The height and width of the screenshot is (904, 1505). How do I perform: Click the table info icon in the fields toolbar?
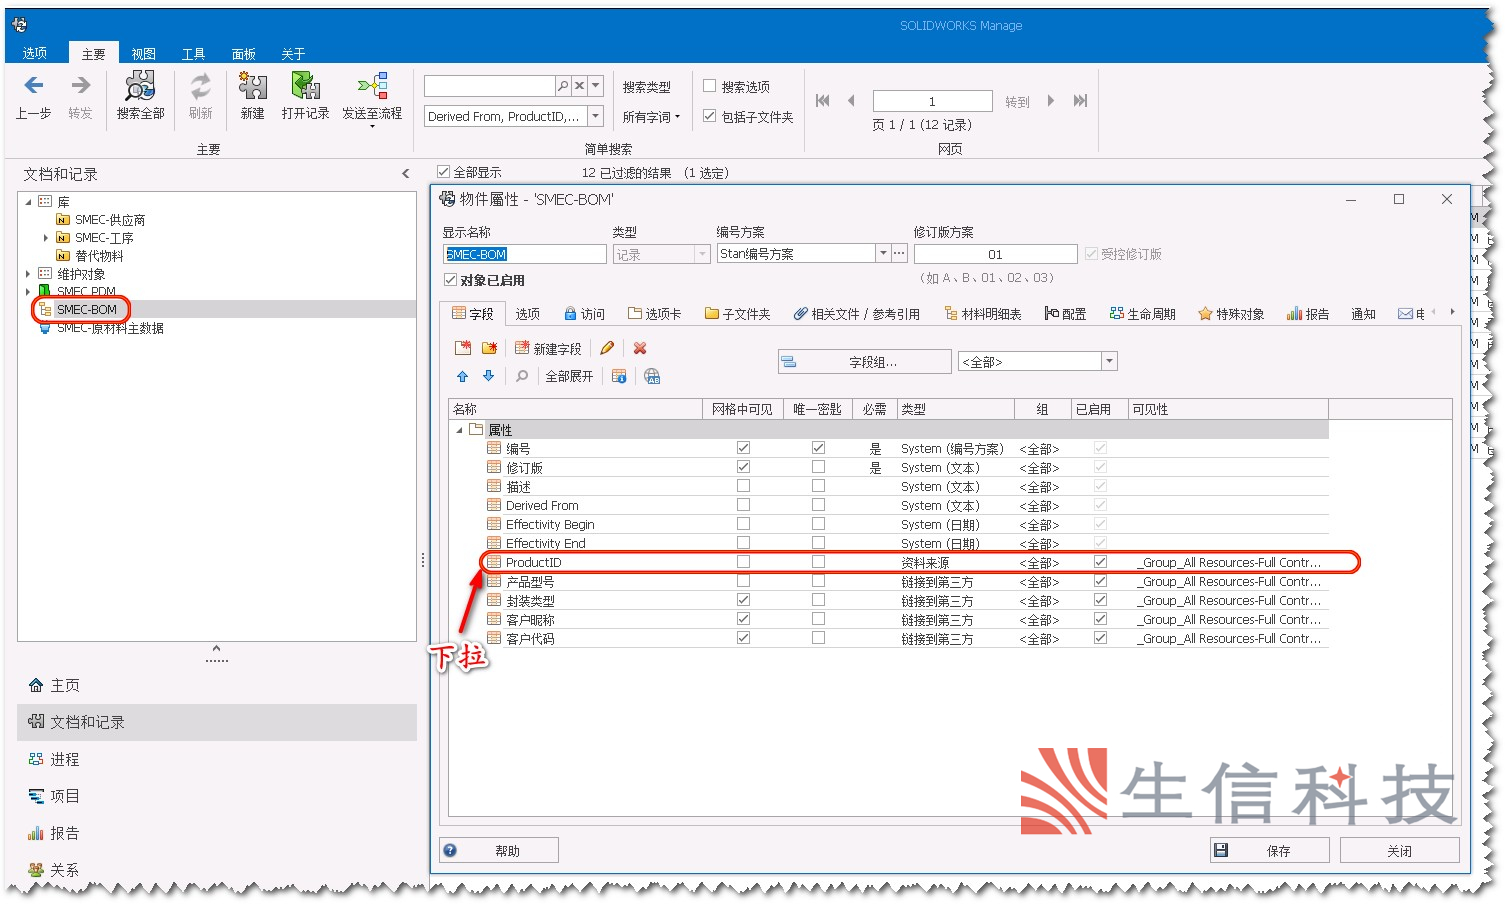tap(619, 376)
